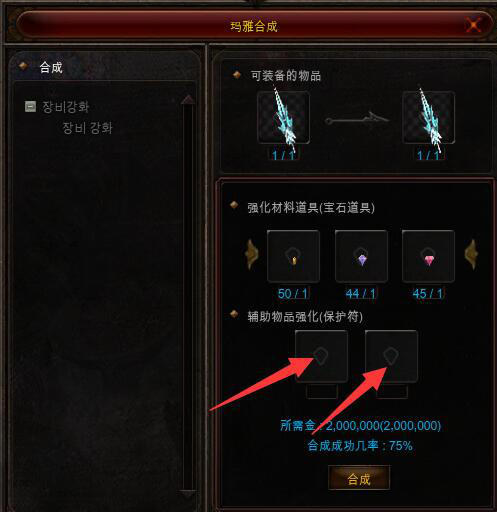Open the 合成 tab header
497x512 pixels.
coord(51,68)
